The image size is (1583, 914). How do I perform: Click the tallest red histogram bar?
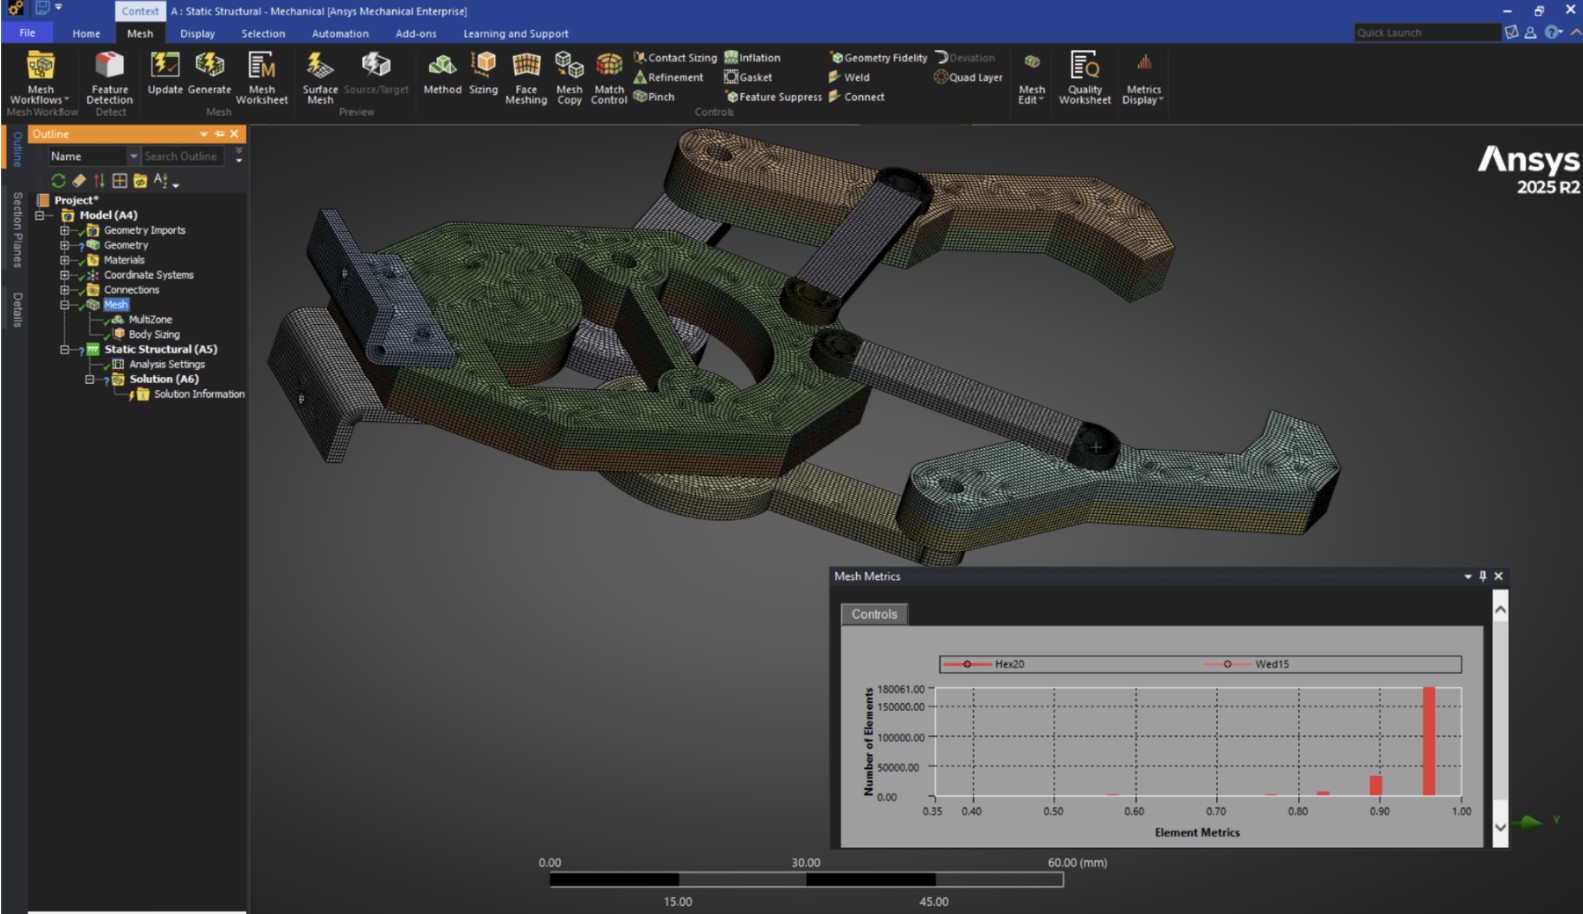1429,741
